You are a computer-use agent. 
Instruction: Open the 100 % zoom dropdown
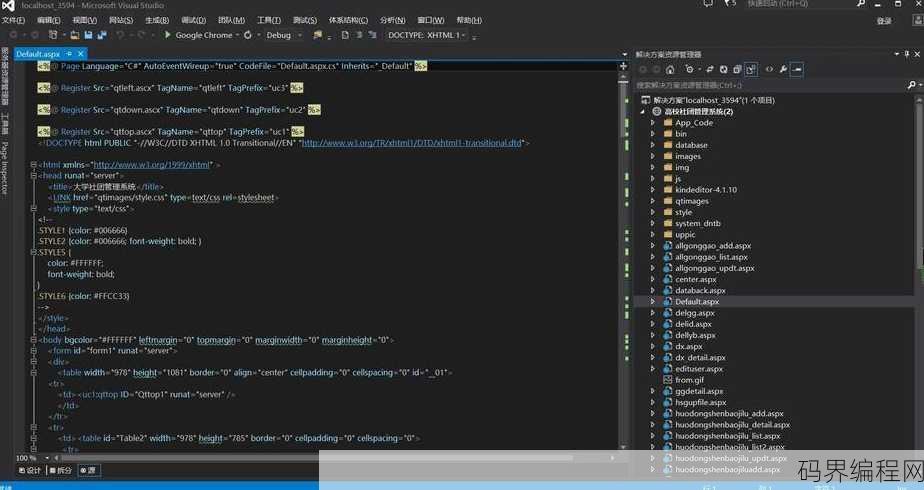click(47, 458)
